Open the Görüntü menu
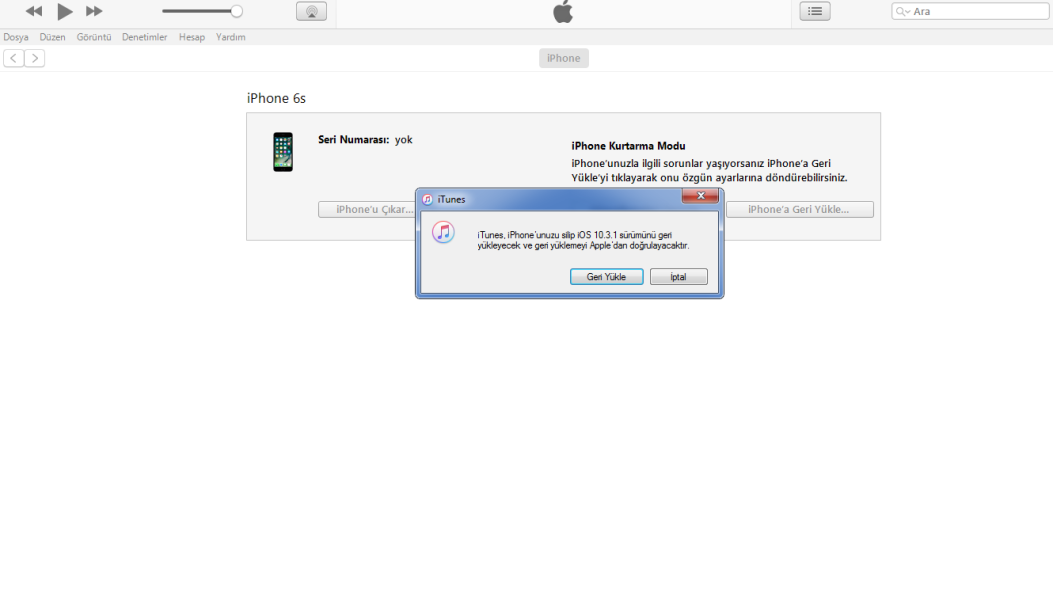The height and width of the screenshot is (600, 1053). pos(94,37)
